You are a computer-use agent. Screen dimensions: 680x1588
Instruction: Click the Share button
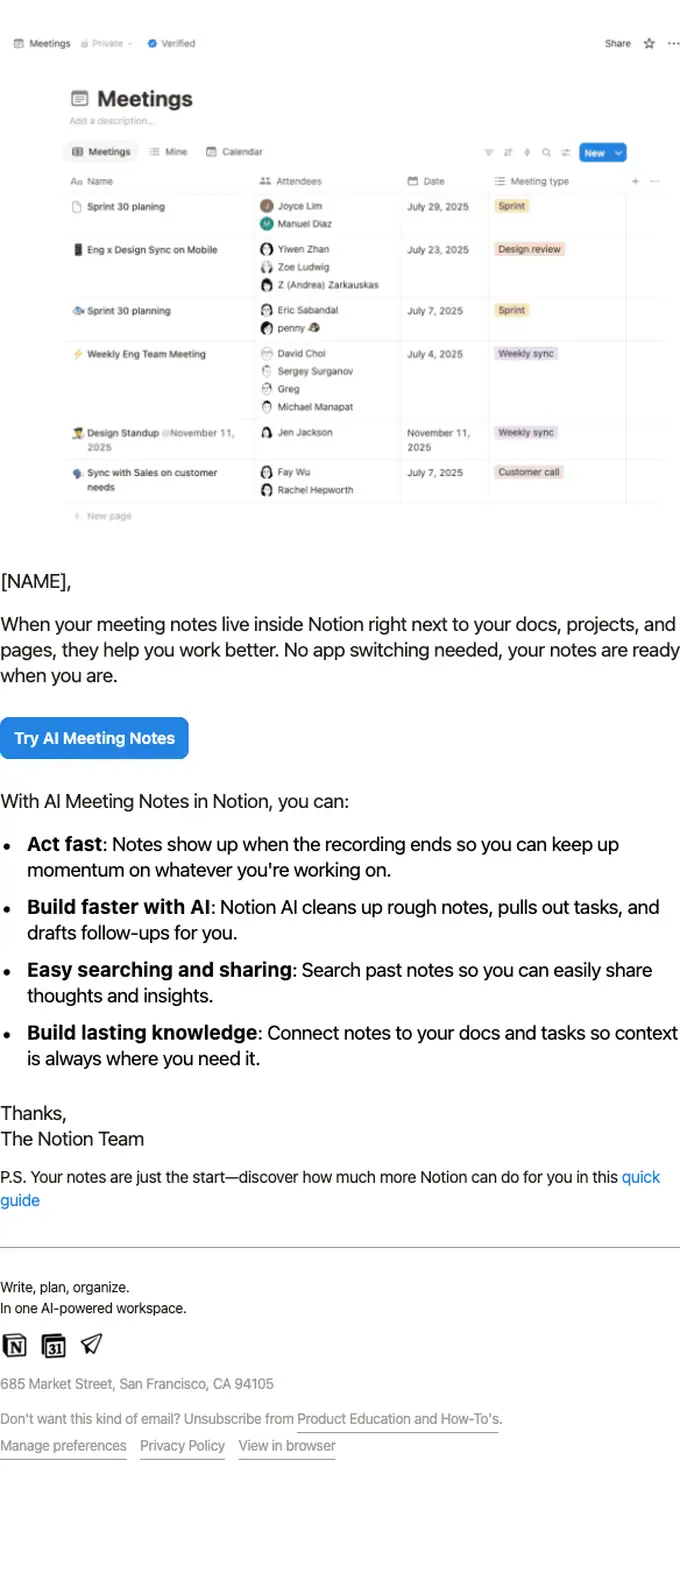618,44
